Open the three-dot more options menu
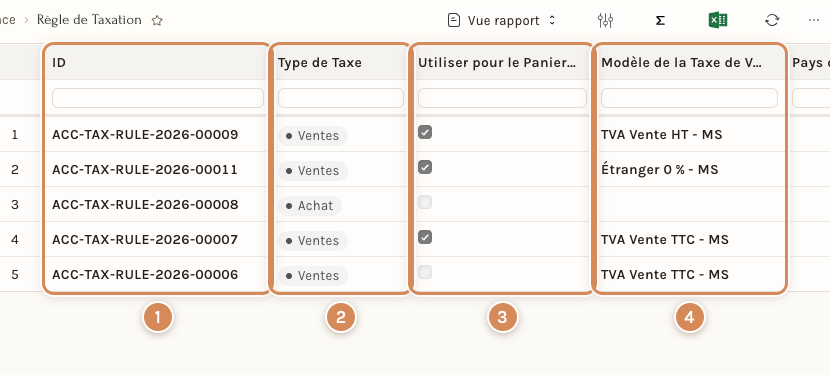 [x=814, y=21]
